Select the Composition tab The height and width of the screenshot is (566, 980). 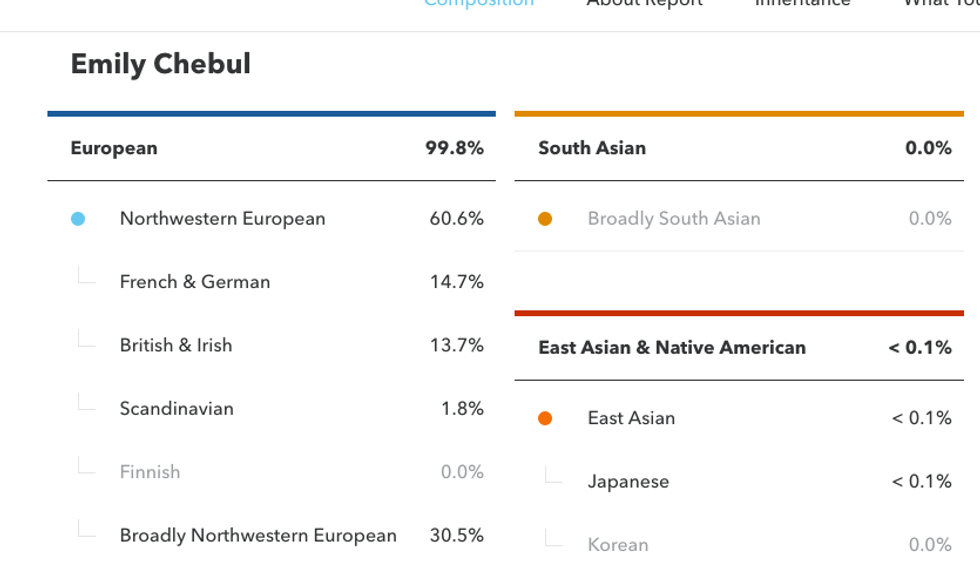[479, 4]
